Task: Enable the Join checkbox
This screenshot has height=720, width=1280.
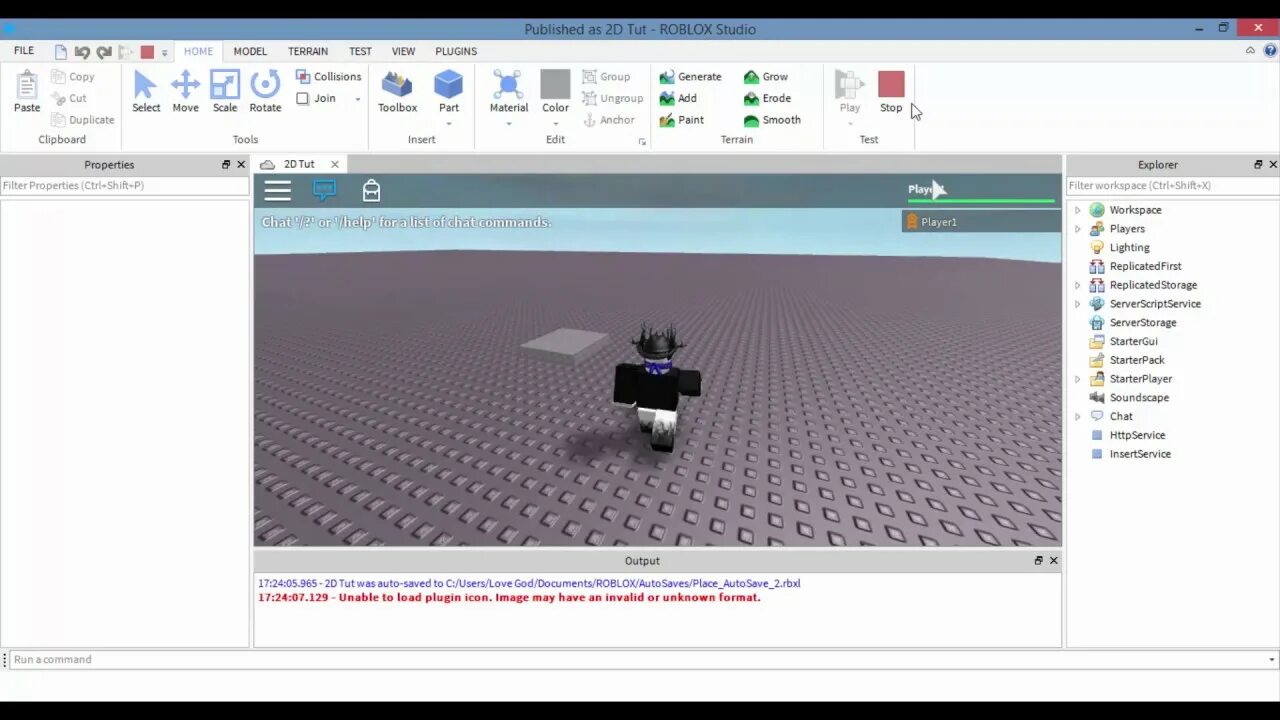Action: 303,98
